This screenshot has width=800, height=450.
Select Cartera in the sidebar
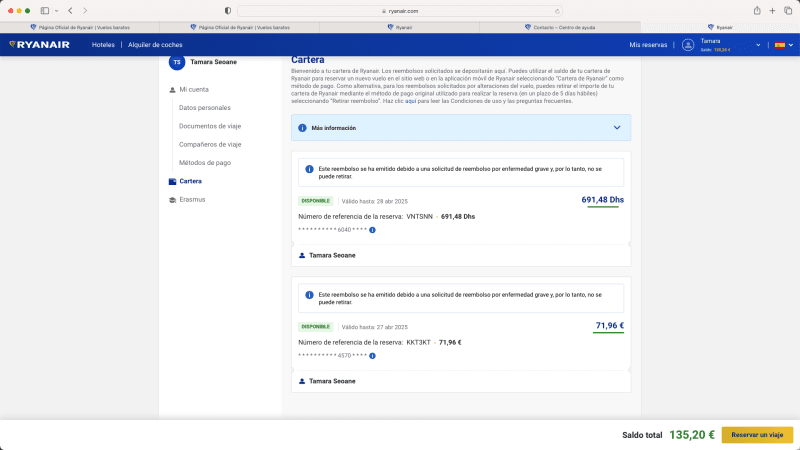point(190,182)
